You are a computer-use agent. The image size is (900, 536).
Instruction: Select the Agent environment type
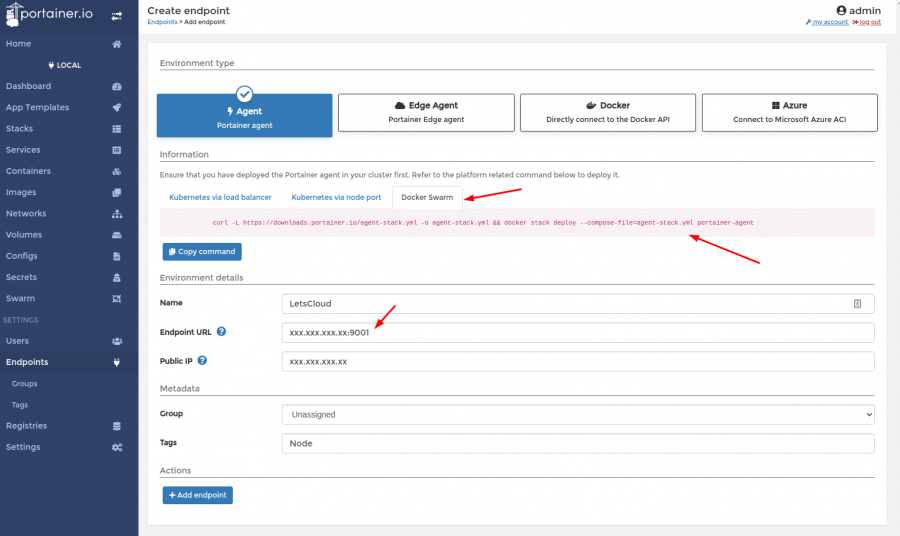click(245, 115)
